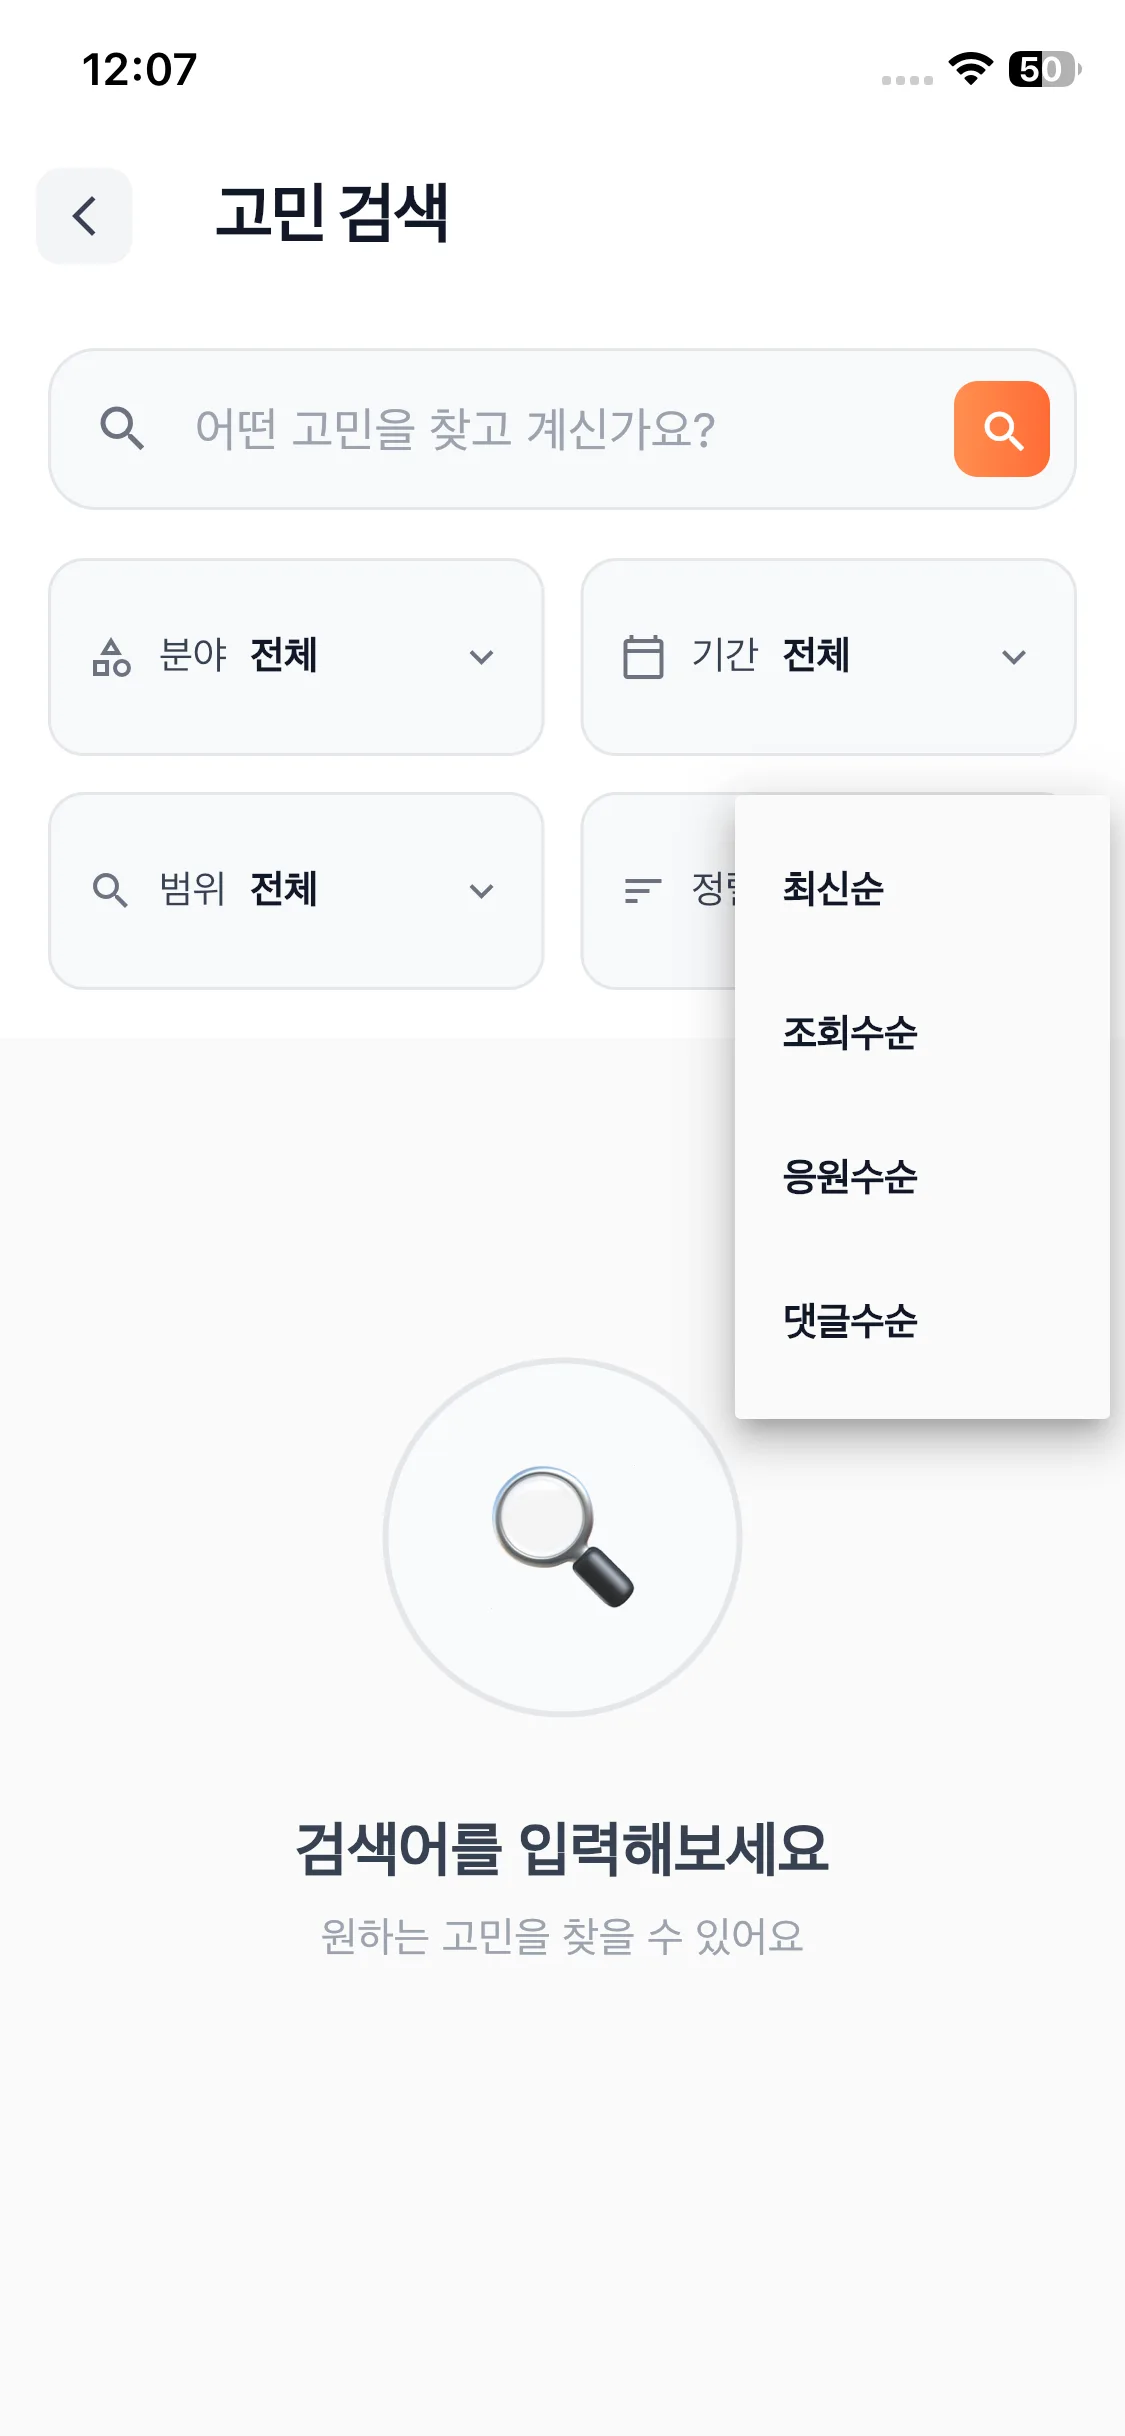Screen dimensions: 1125x2436
Task: Tap the magnifier icon beside 범위
Action: coord(110,890)
